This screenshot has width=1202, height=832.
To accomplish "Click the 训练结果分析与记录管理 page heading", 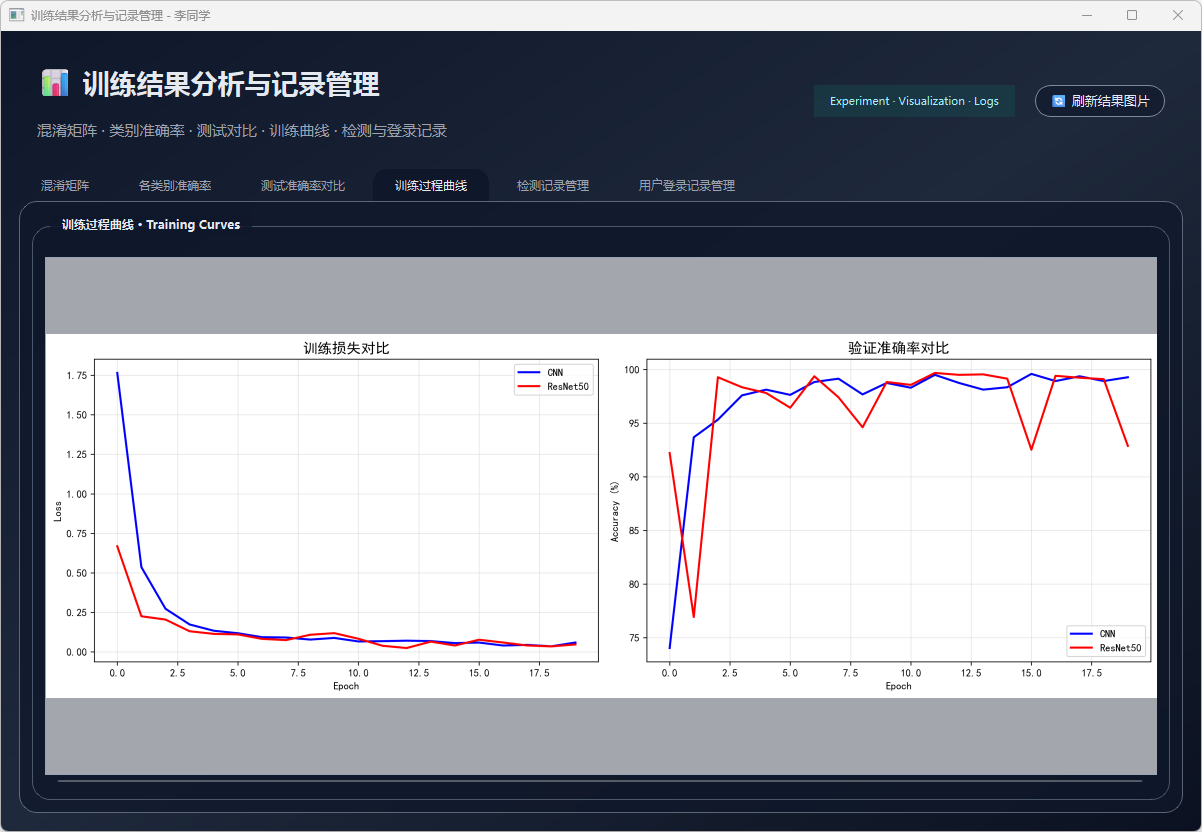I will (x=231, y=85).
